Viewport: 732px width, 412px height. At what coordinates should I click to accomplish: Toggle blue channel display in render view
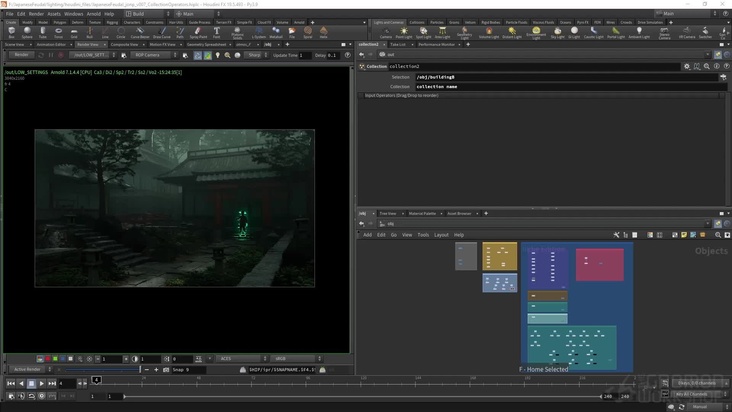pyautogui.click(x=63, y=359)
